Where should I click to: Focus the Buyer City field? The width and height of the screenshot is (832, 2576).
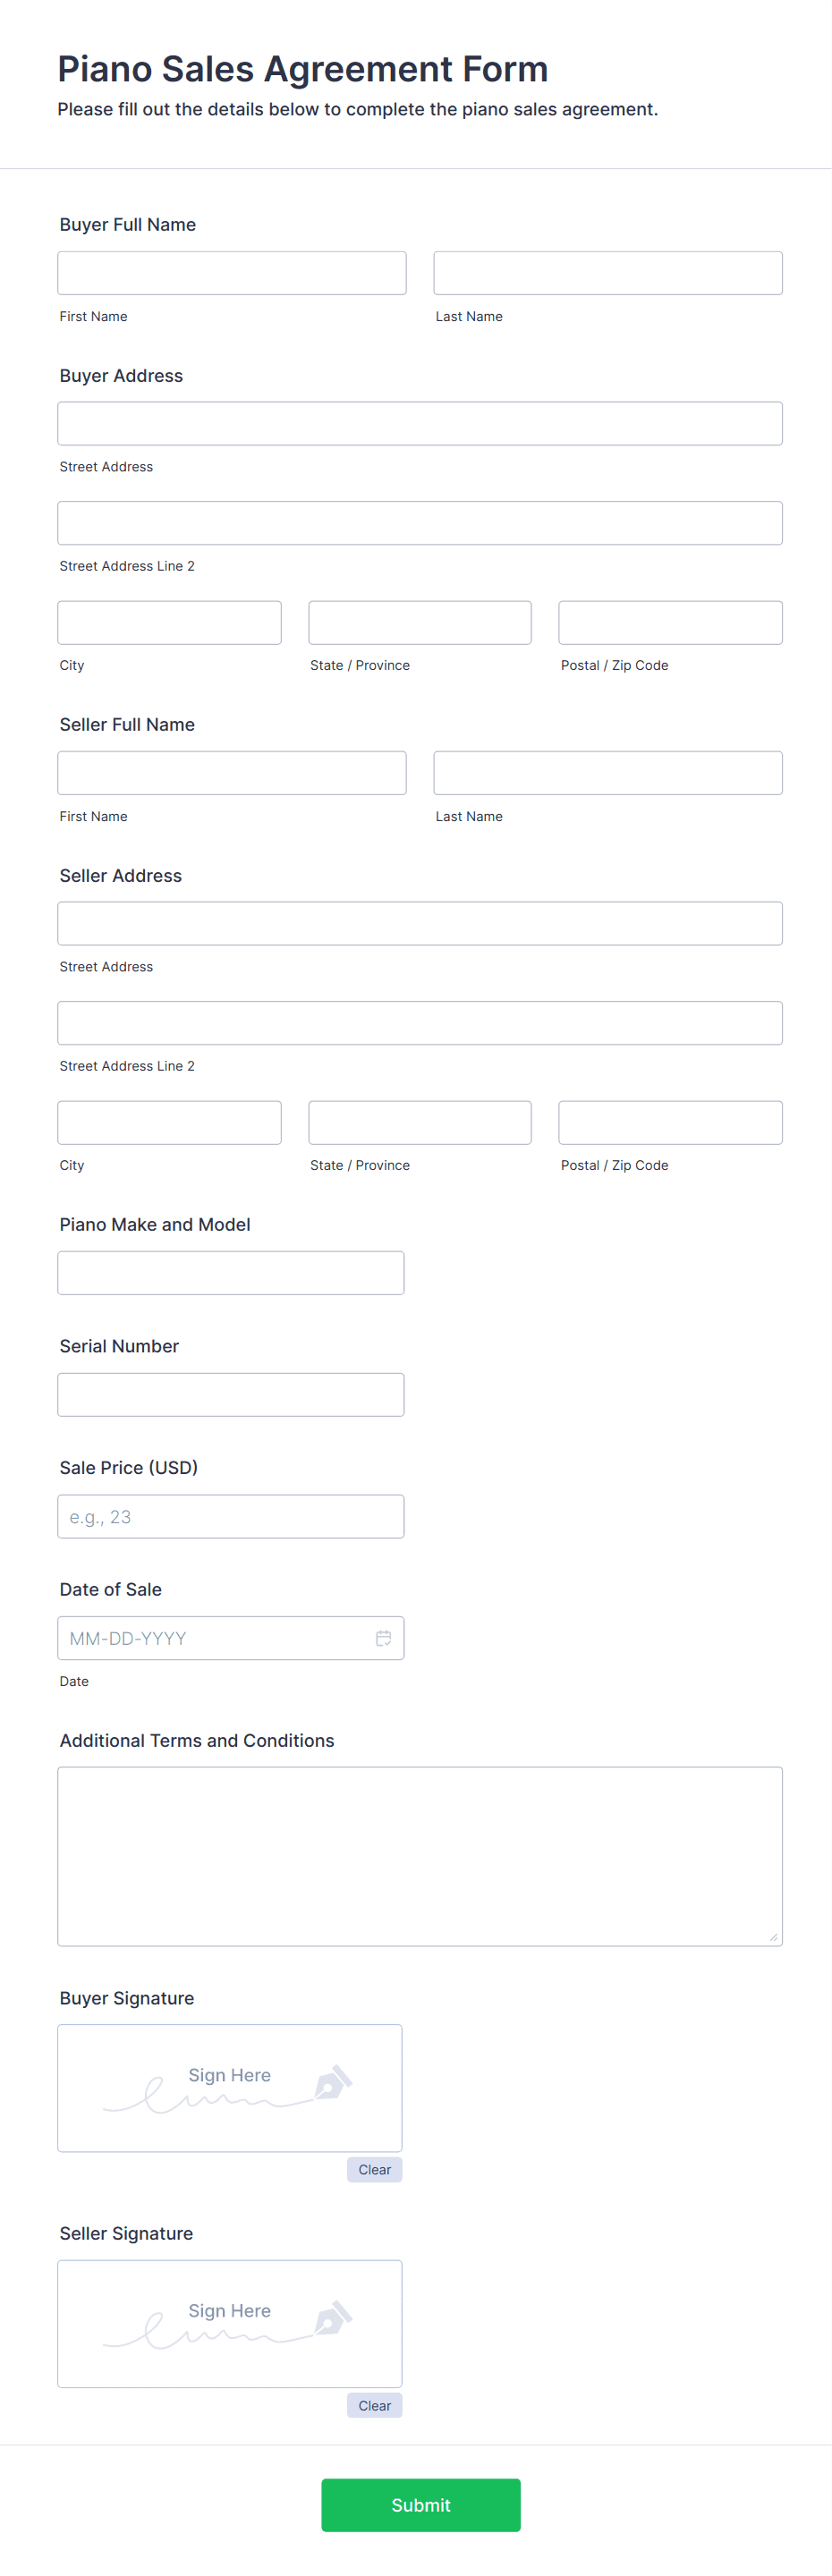[x=169, y=622]
